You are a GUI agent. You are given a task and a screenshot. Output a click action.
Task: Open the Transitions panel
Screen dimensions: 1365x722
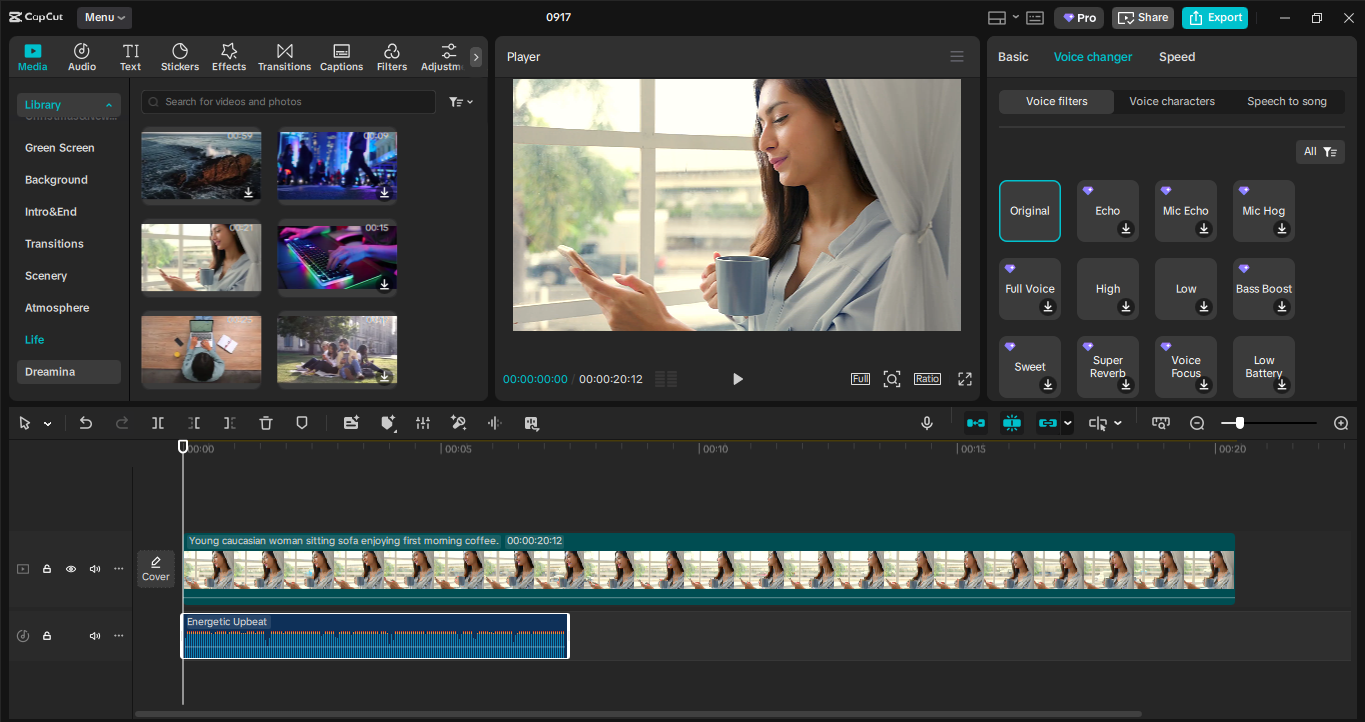[x=284, y=56]
